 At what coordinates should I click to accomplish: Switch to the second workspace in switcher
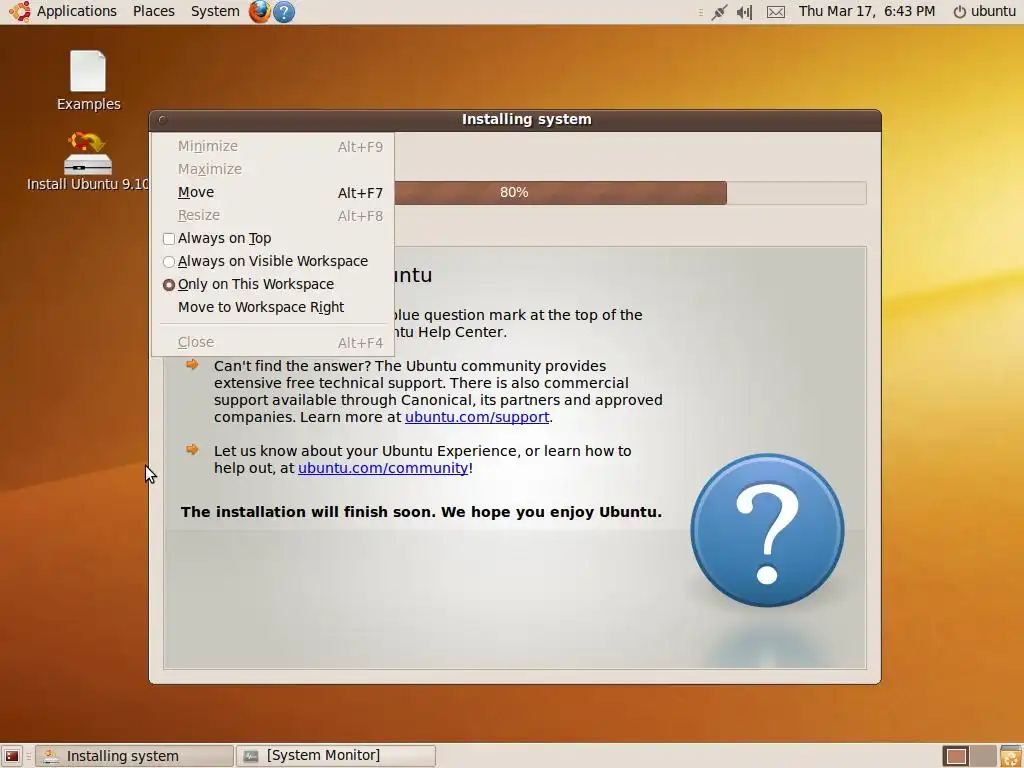982,756
